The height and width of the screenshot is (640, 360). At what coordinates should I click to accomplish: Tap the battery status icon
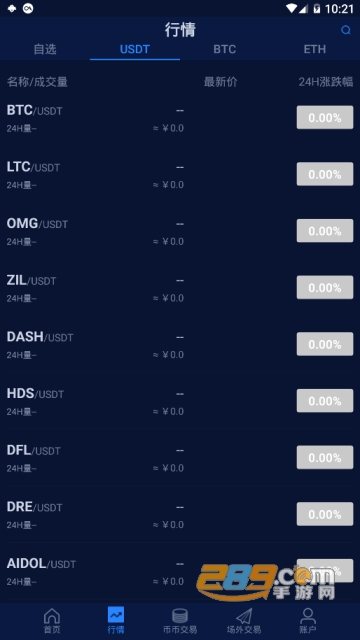(317, 8)
